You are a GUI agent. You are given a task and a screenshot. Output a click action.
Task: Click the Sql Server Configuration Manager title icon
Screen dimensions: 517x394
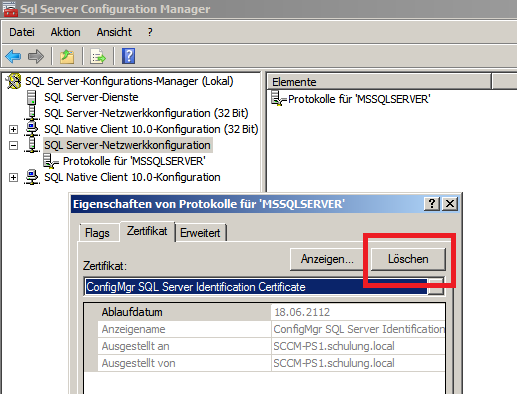(10, 9)
